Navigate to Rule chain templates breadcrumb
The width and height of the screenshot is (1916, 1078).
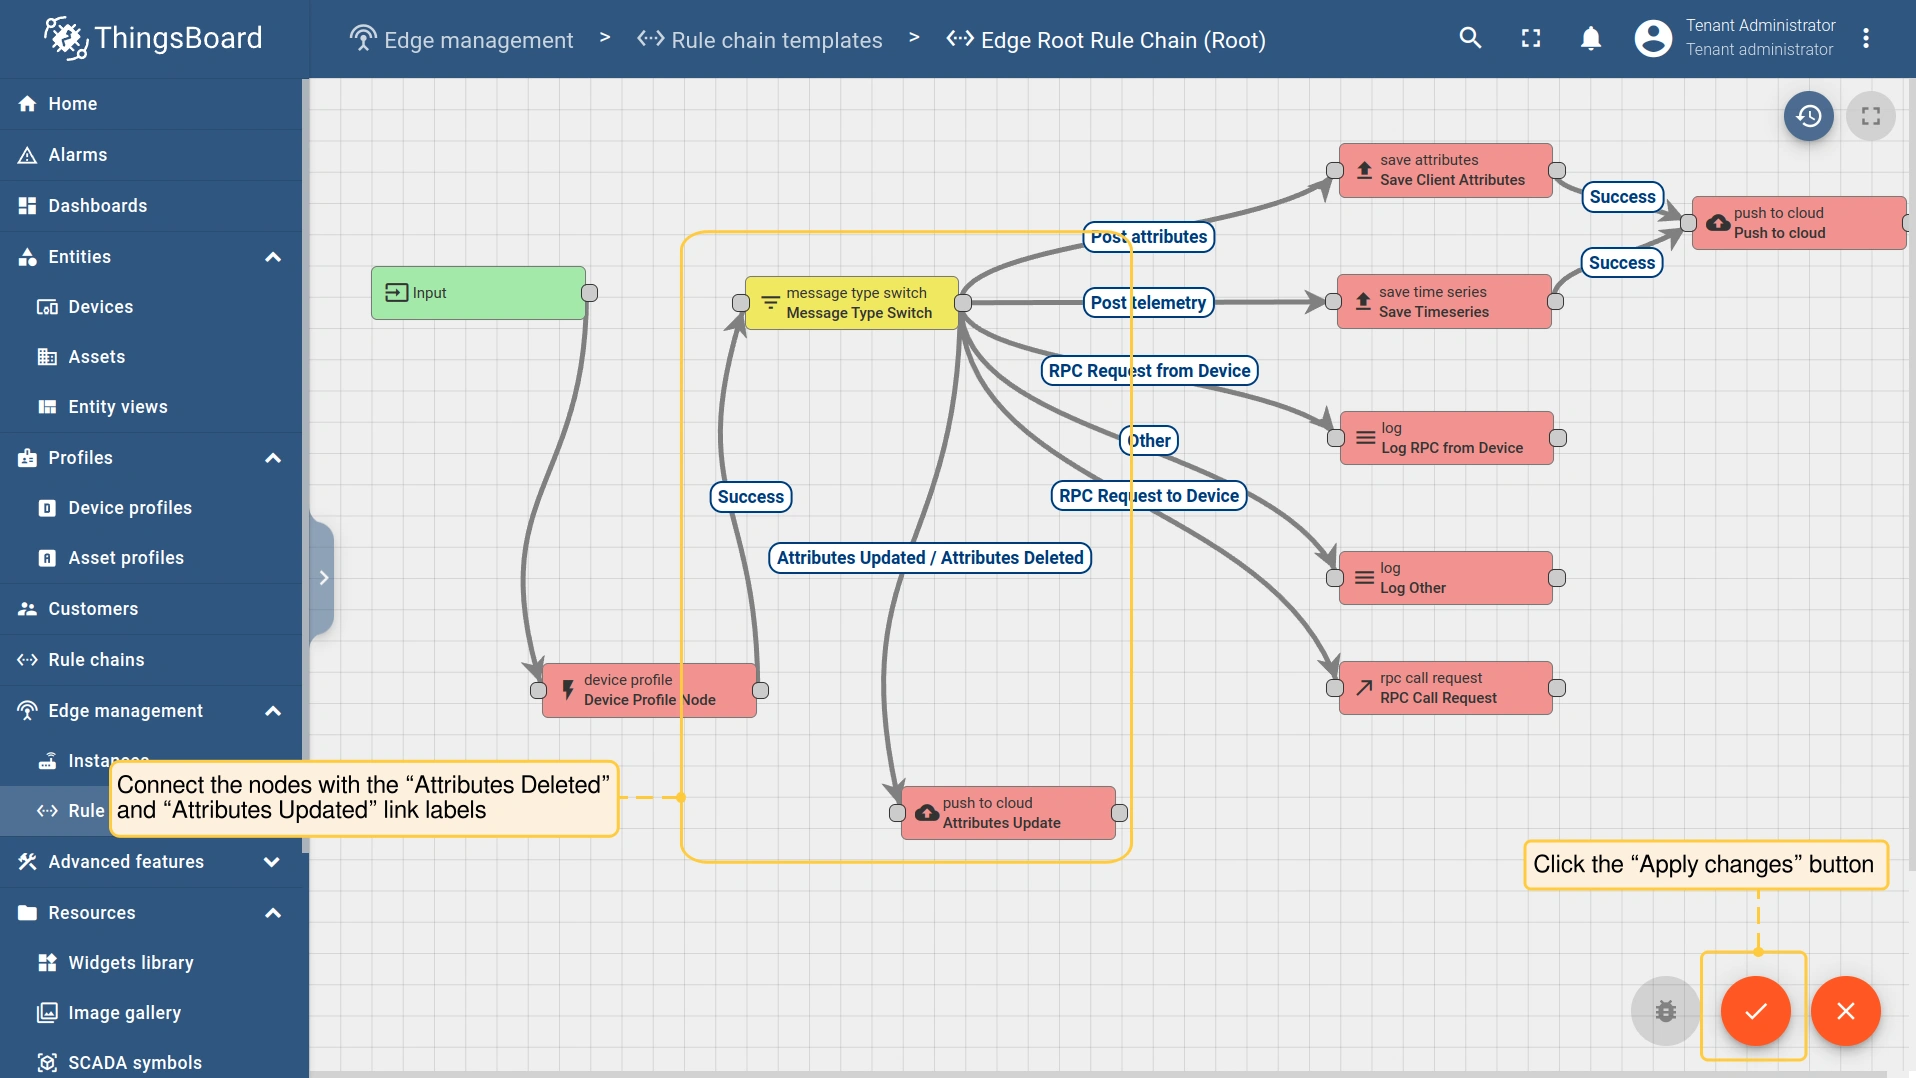776,40
